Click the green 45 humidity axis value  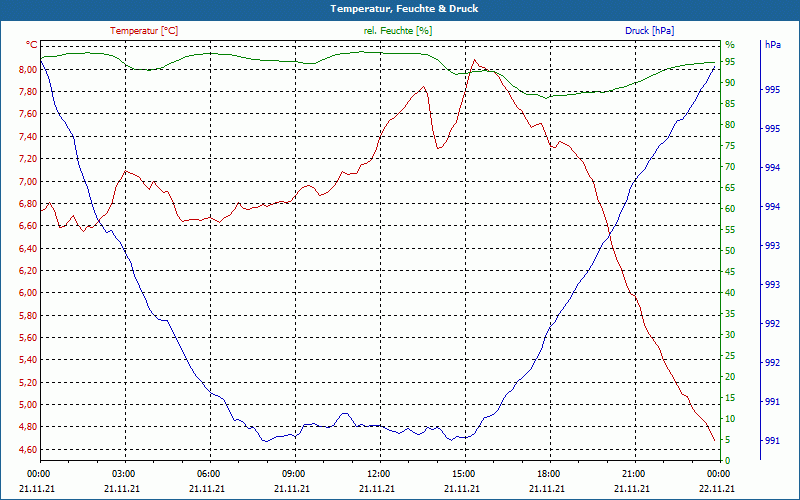[730, 272]
